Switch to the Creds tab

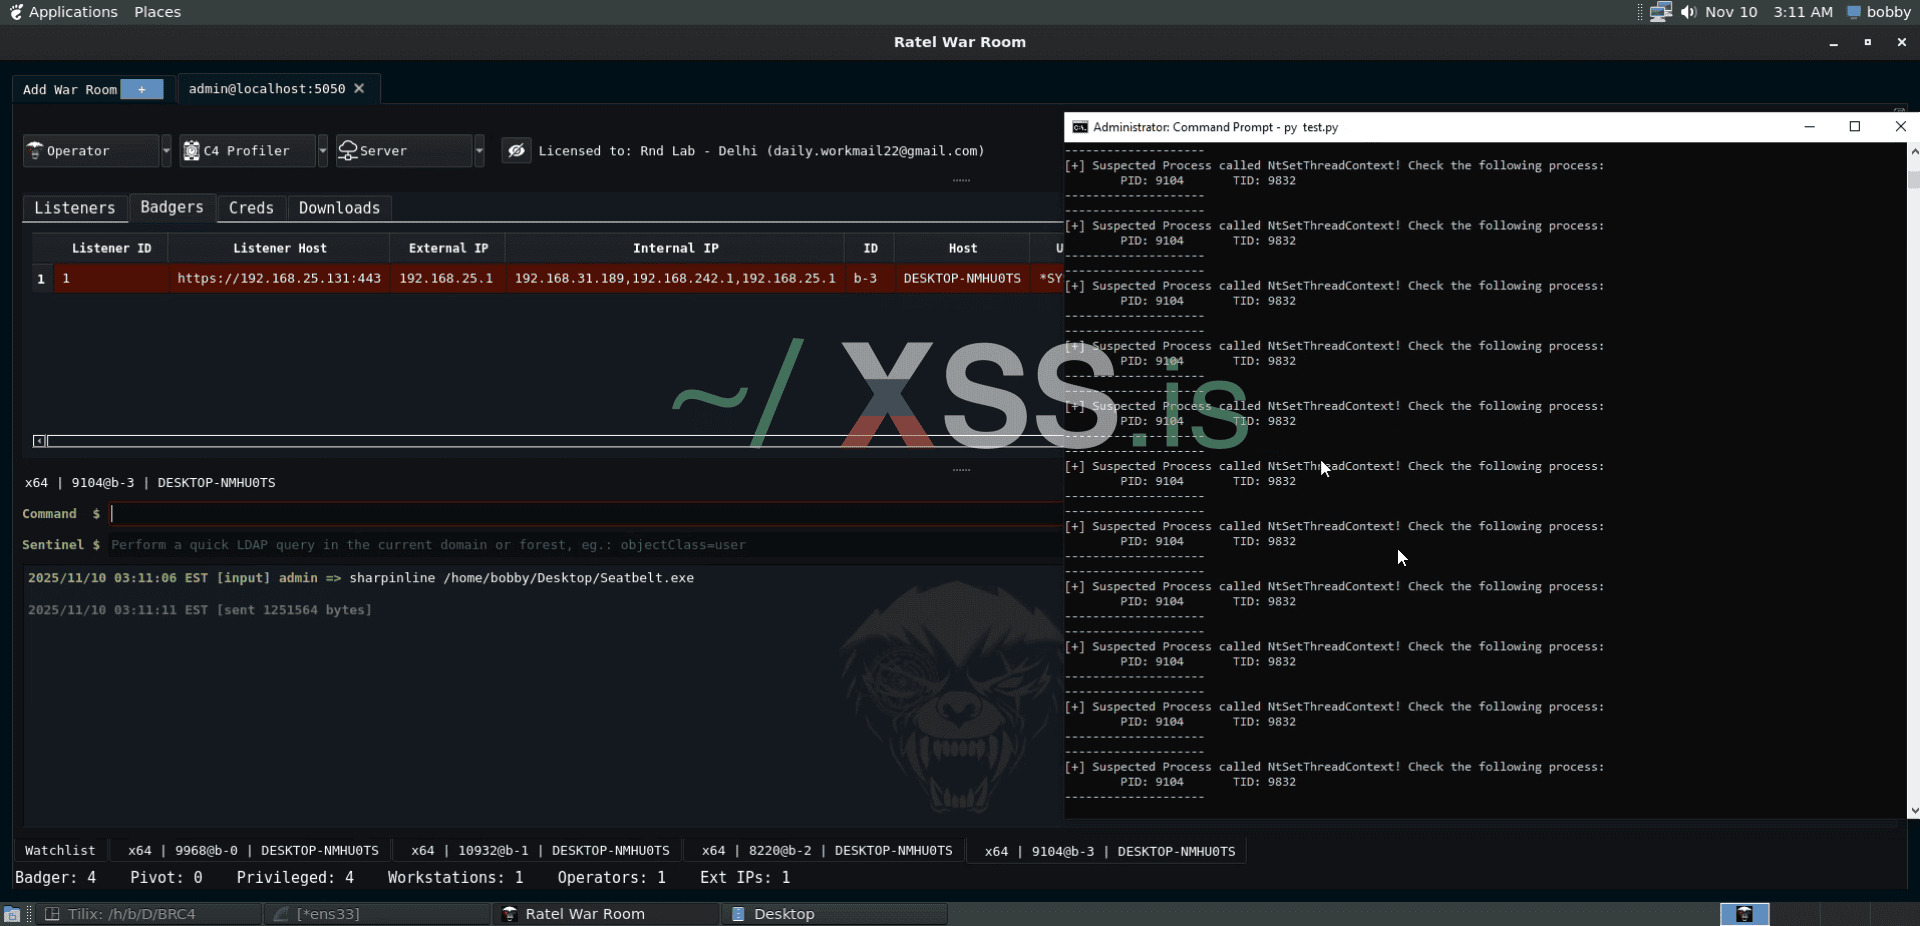pyautogui.click(x=251, y=208)
